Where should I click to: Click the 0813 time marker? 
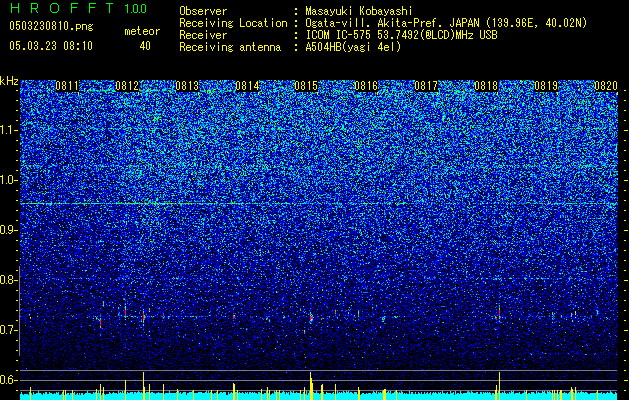click(187, 86)
